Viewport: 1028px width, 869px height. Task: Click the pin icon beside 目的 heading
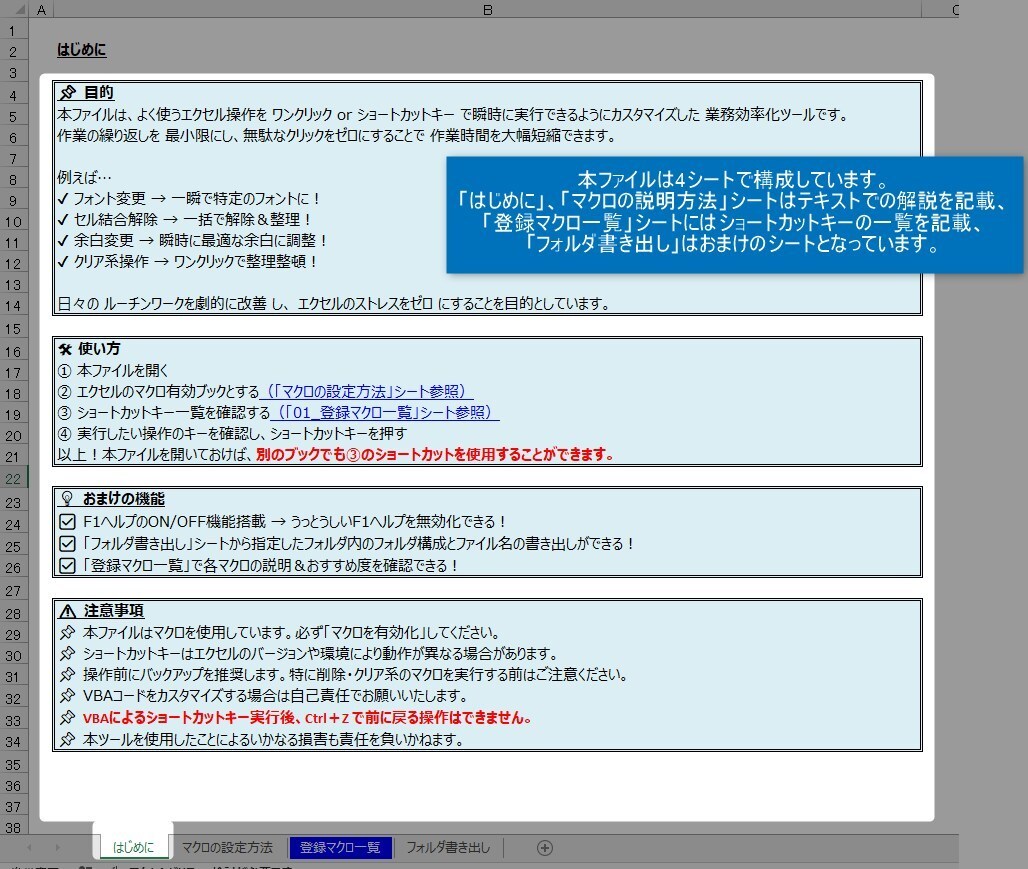68,92
